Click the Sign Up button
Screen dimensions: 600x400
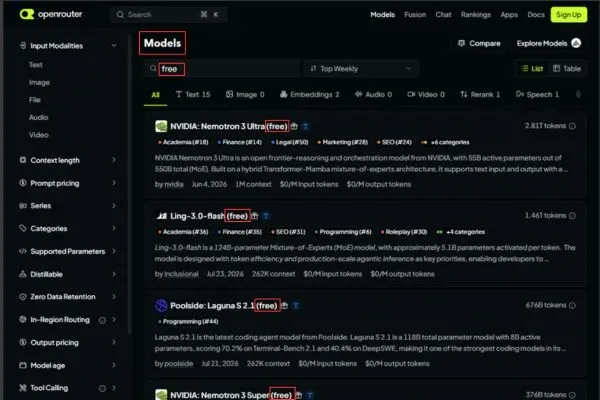[569, 15]
